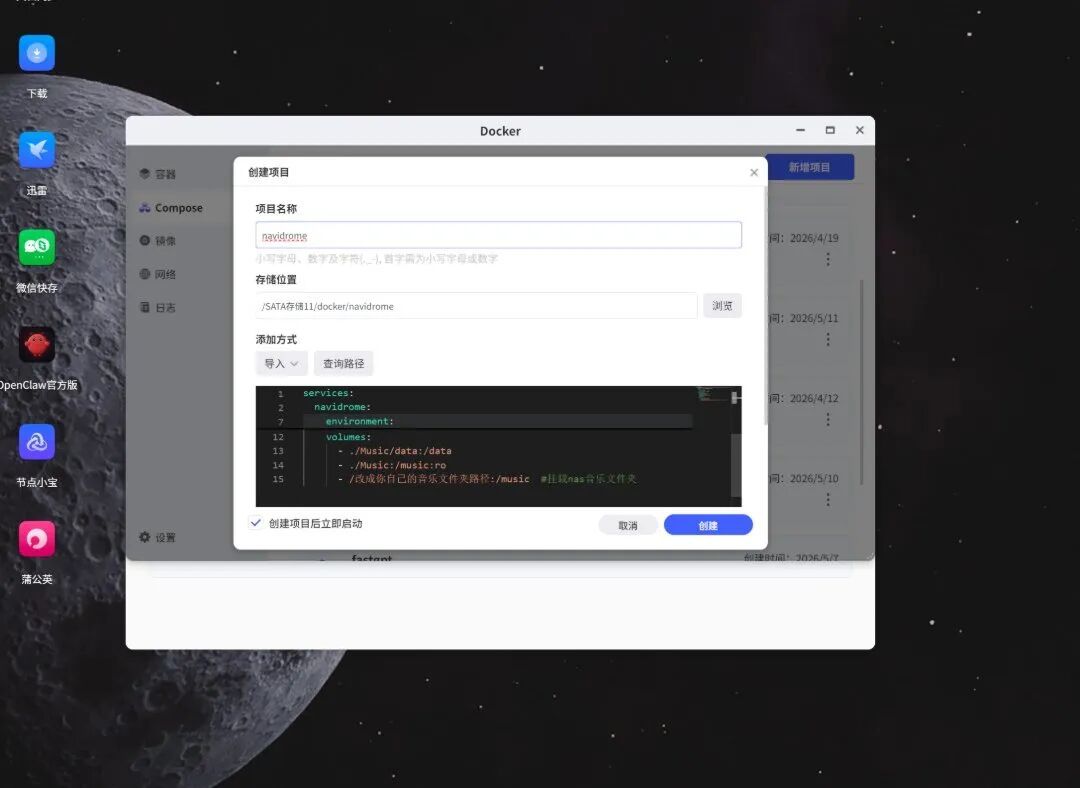Close the 创建项目 dialog with the X
This screenshot has width=1080, height=788.
point(754,172)
